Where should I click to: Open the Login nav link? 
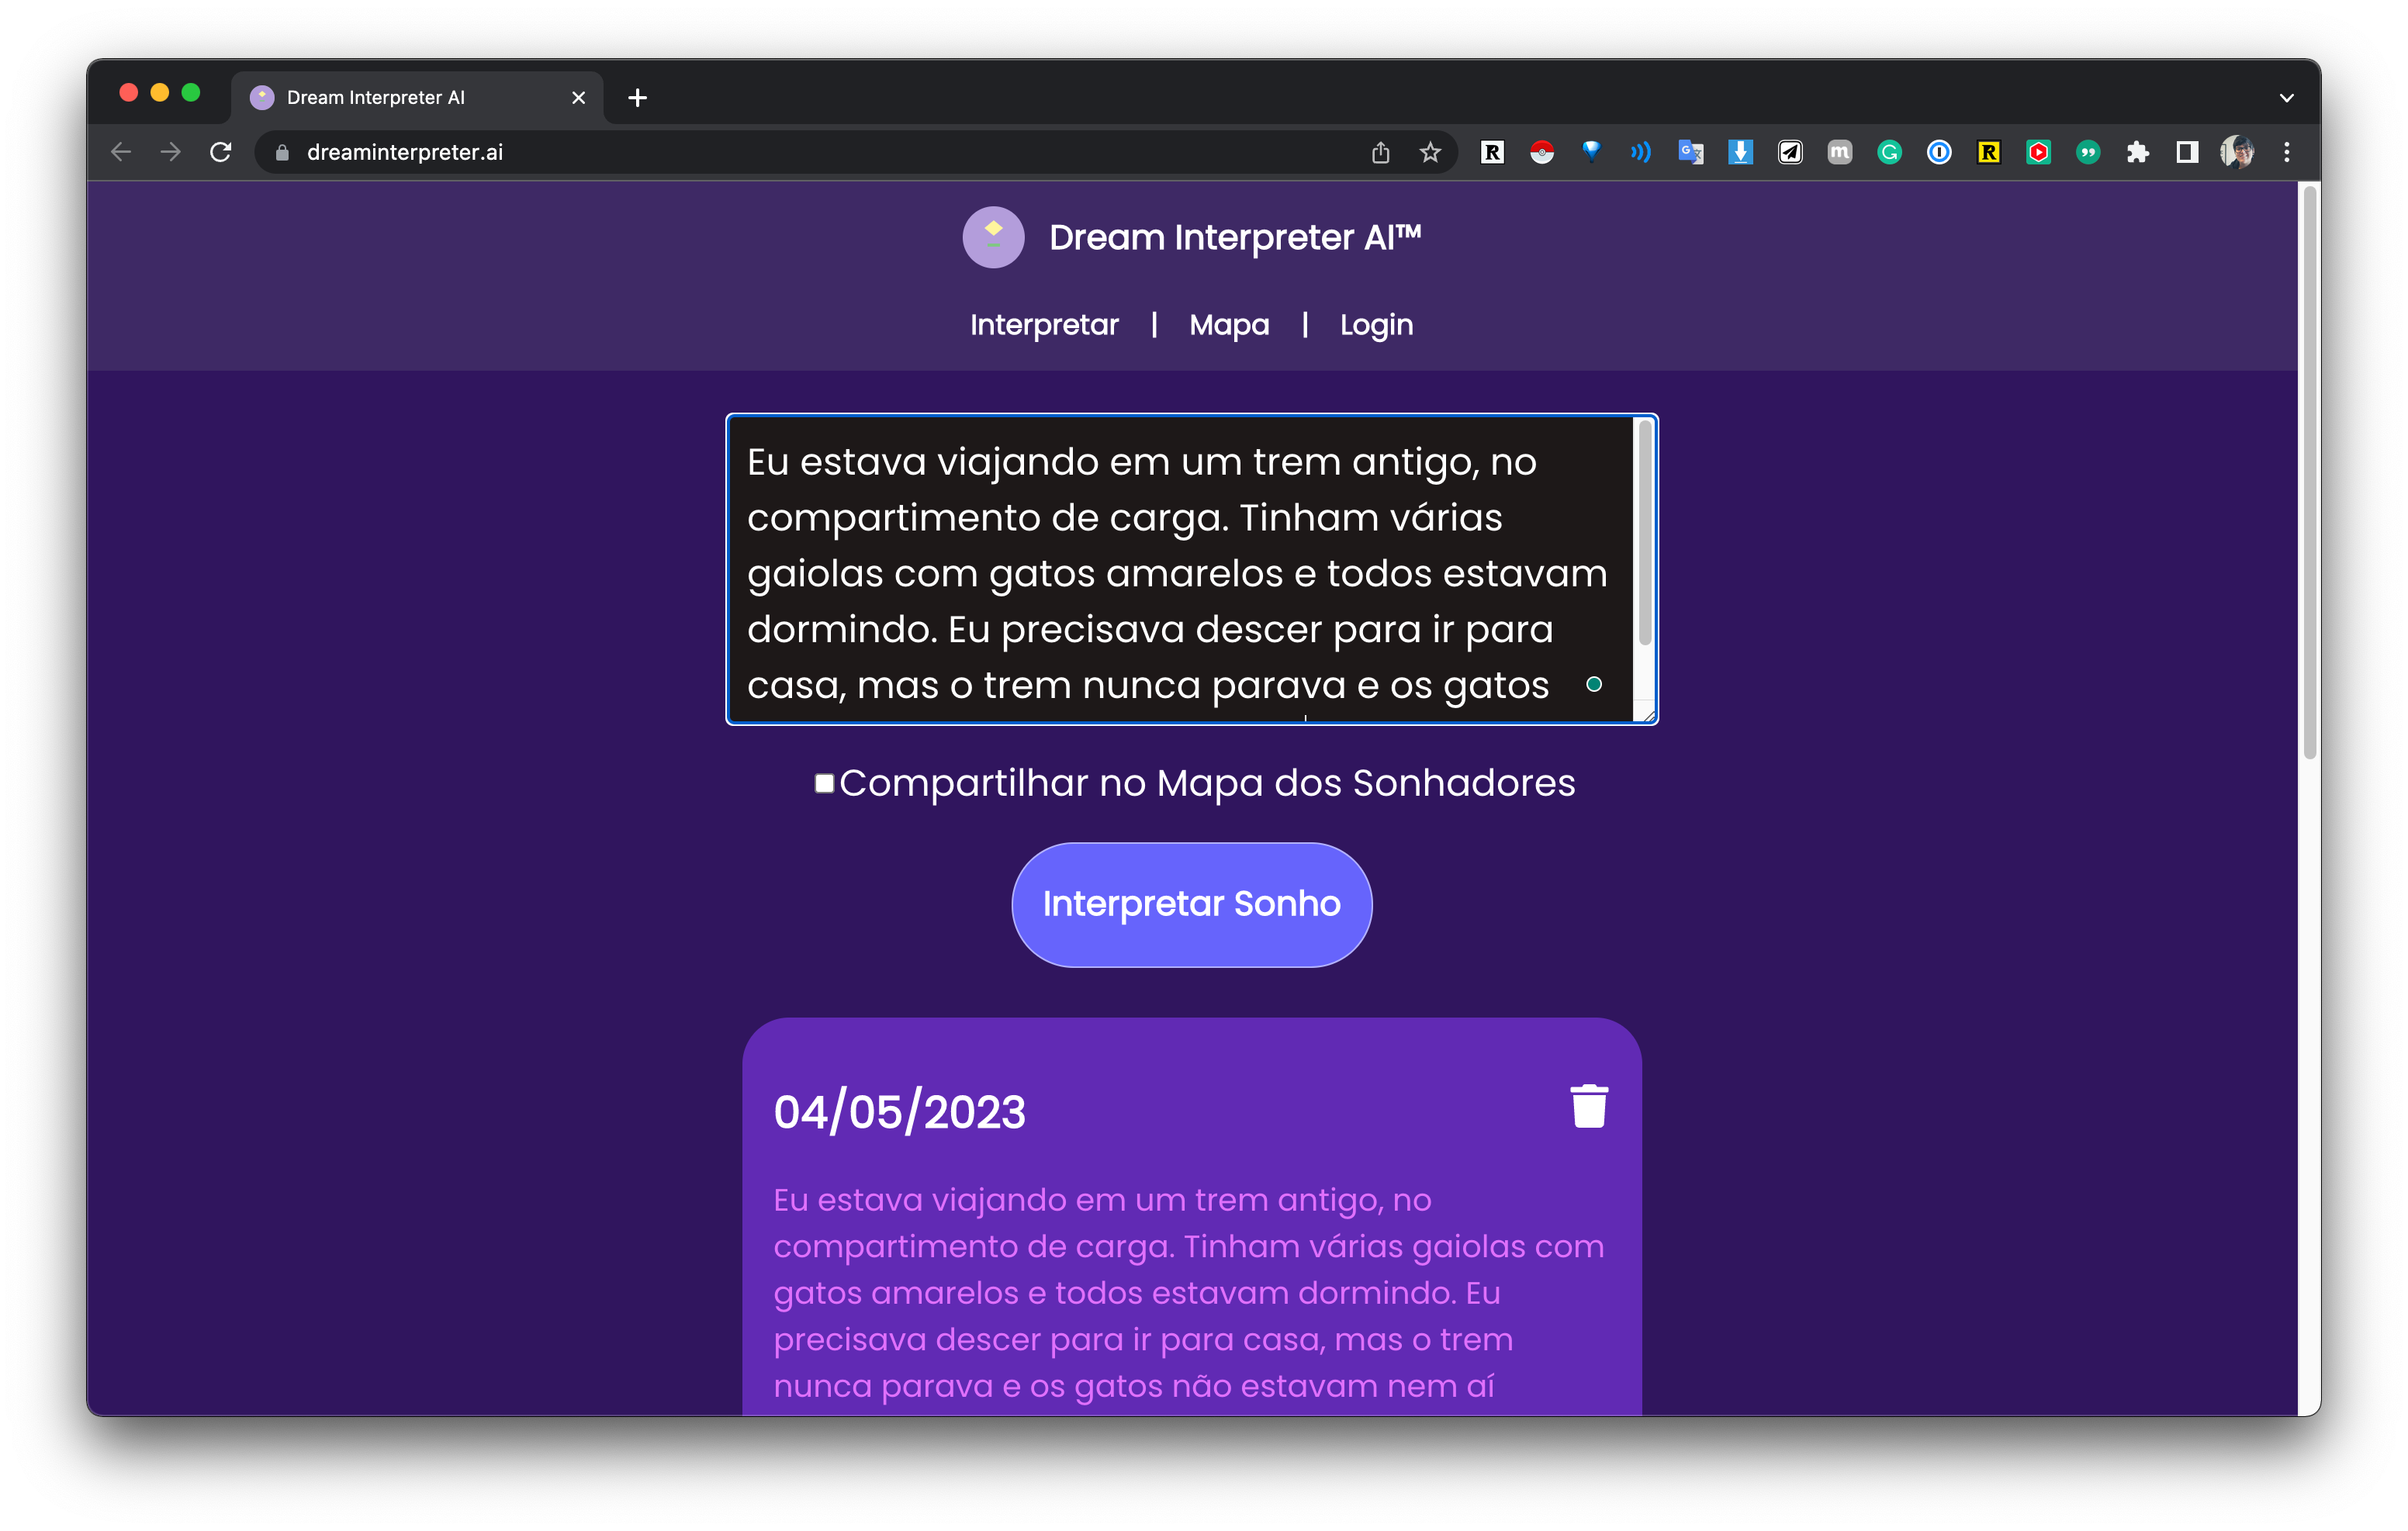[1376, 325]
